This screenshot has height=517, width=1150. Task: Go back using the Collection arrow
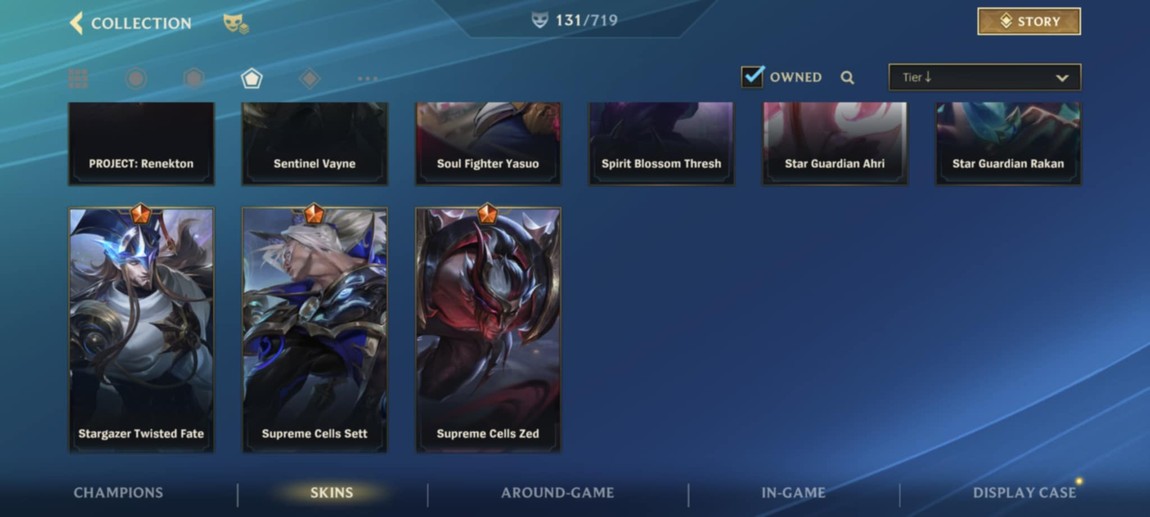76,23
